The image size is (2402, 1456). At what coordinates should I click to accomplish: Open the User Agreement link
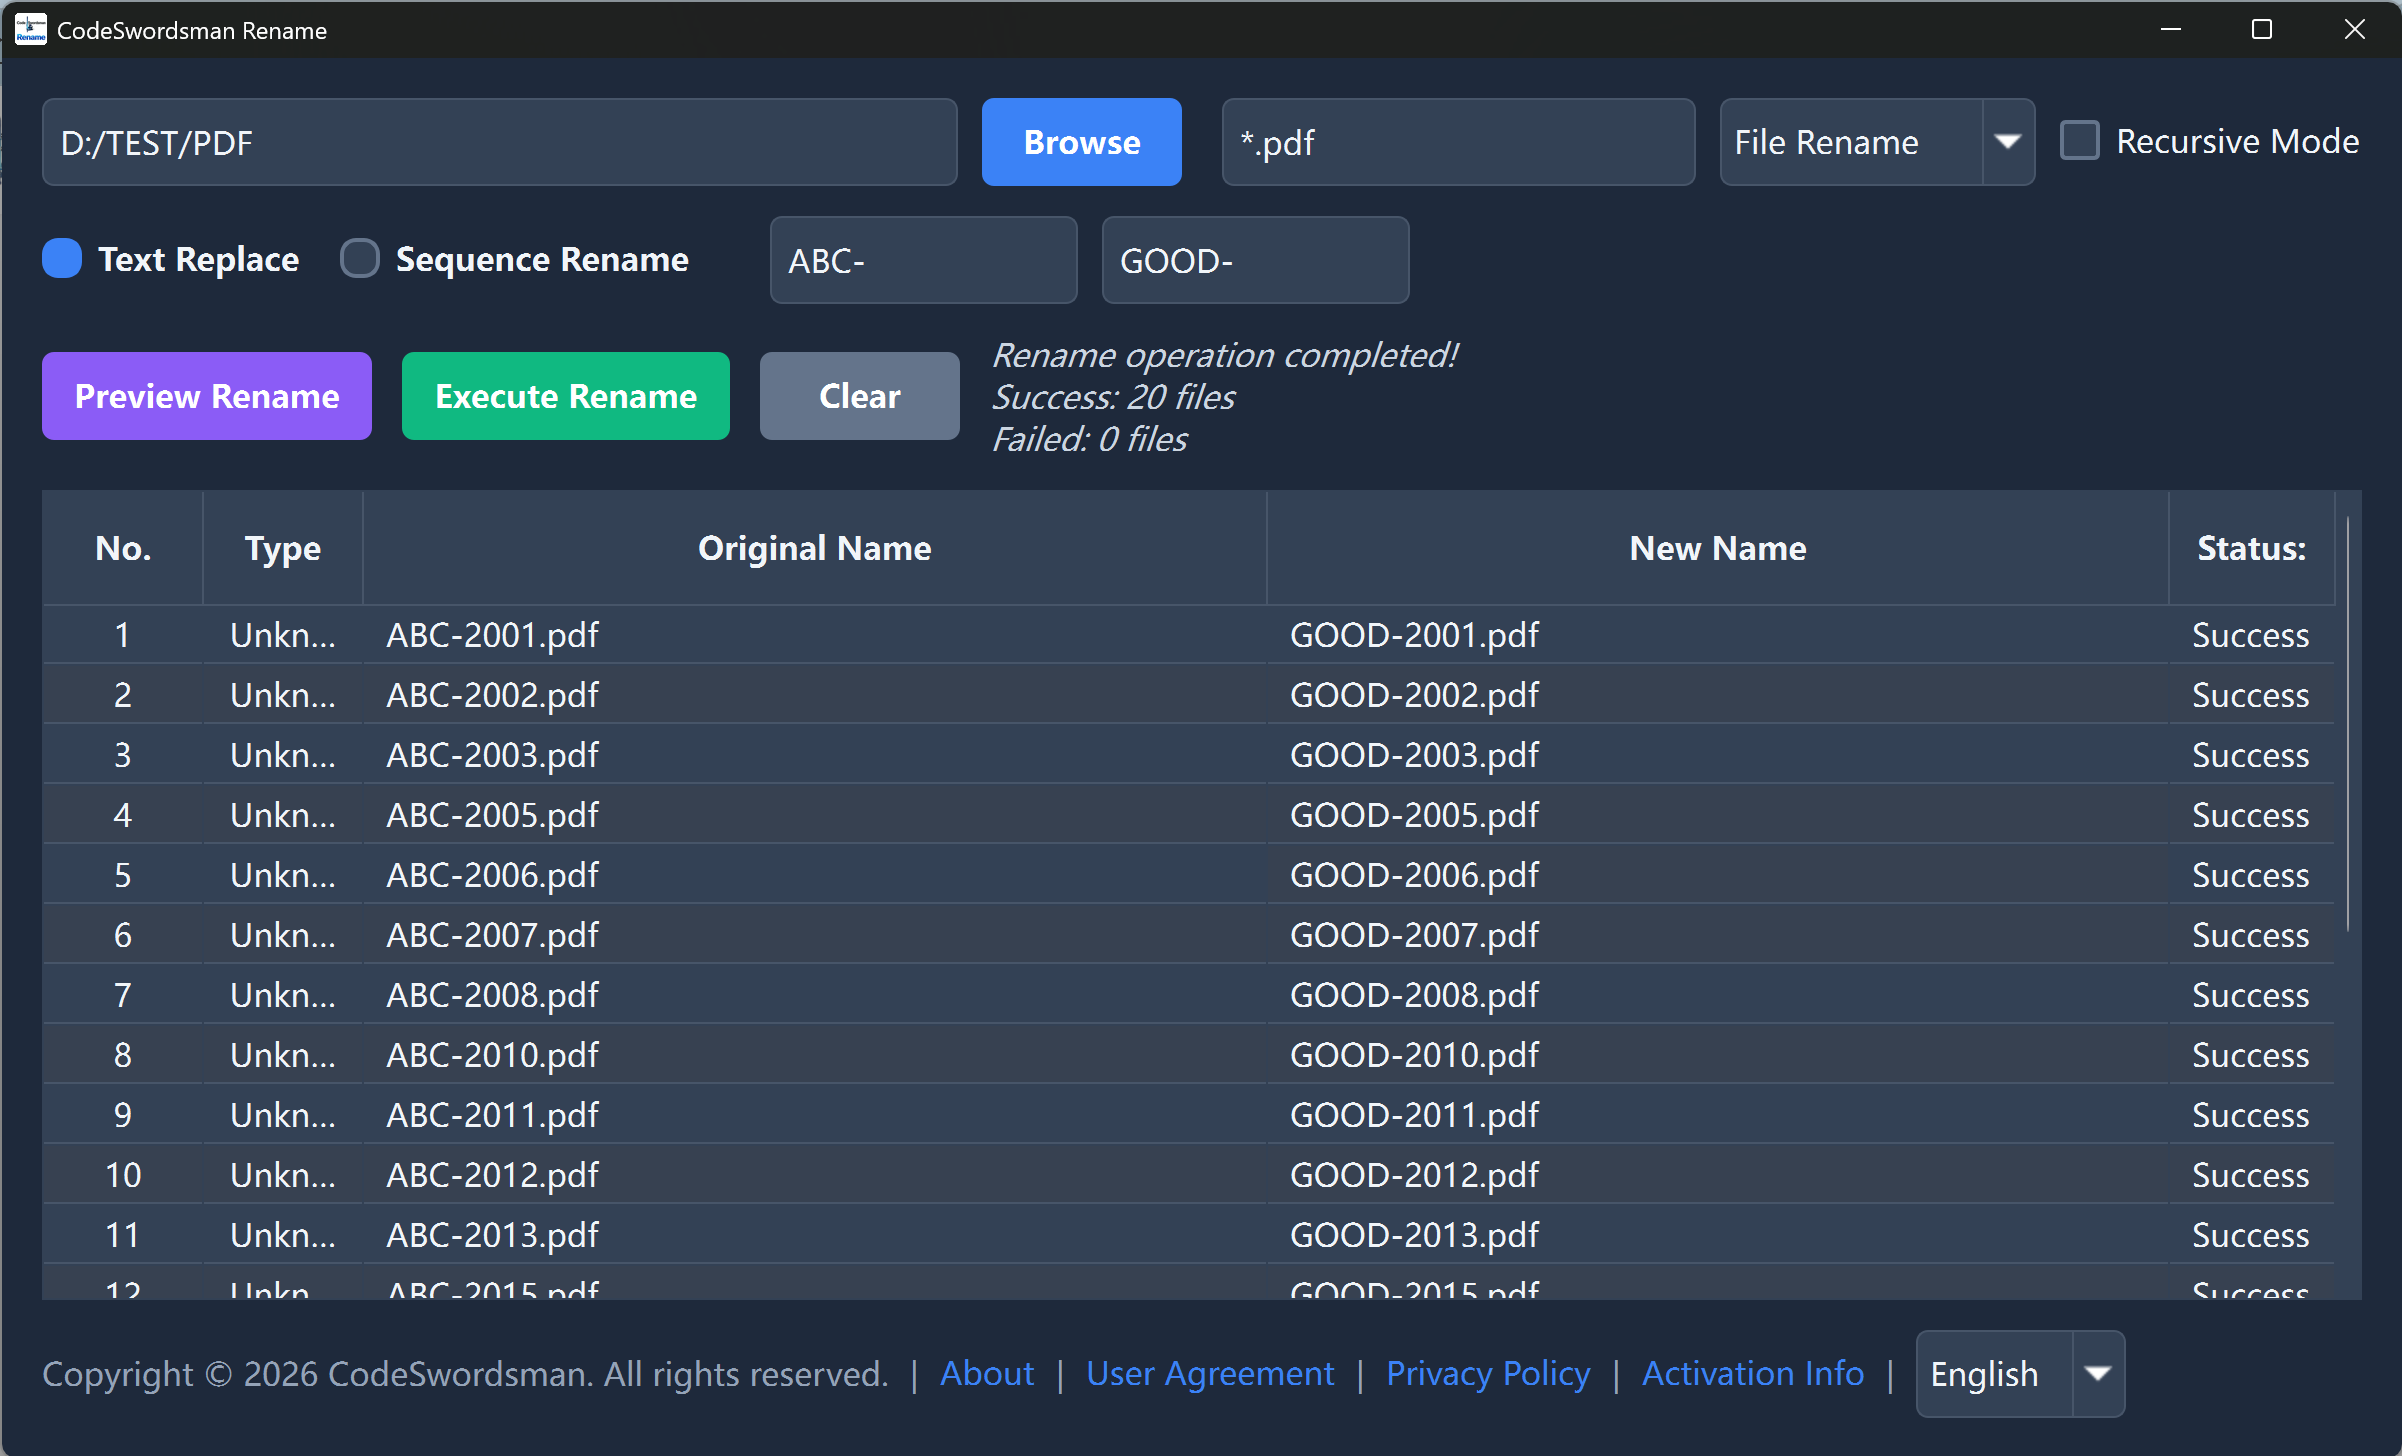1210,1374
